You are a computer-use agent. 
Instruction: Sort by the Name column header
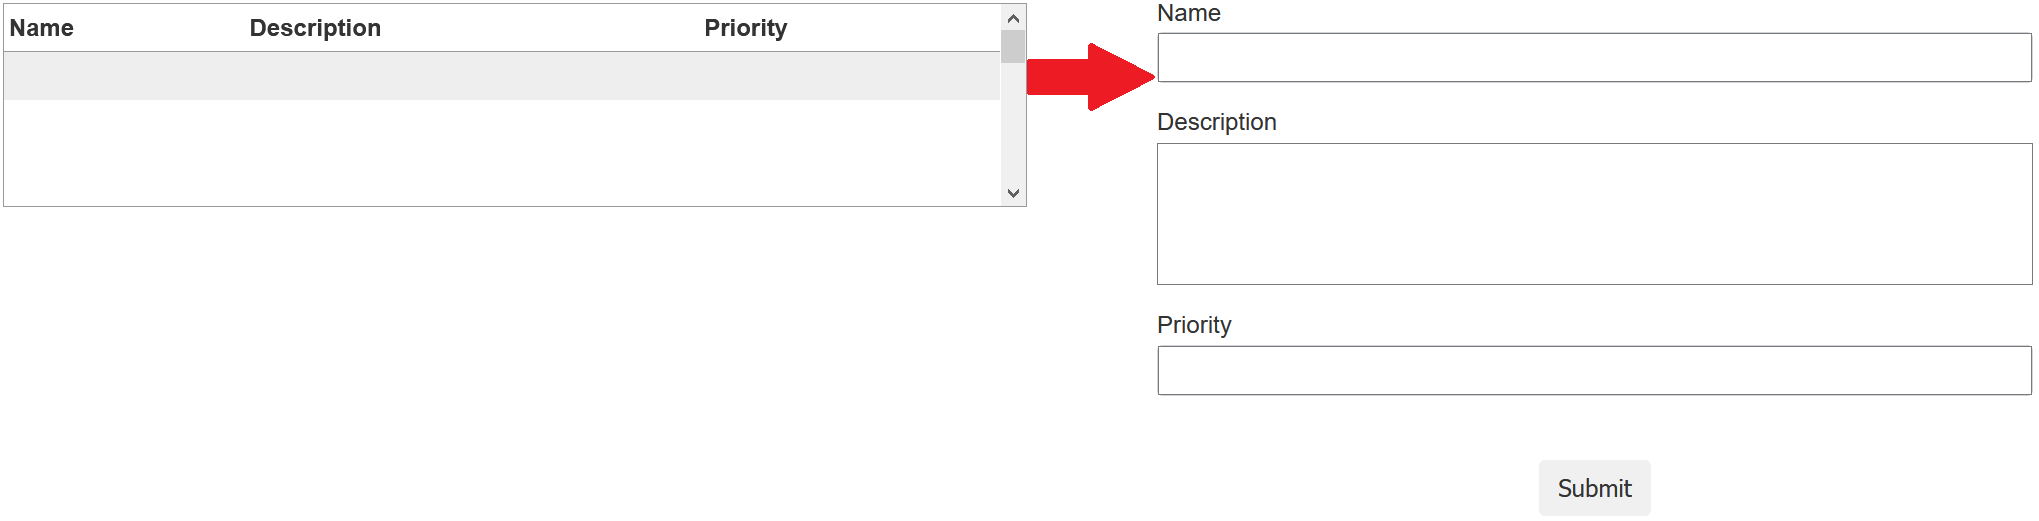pyautogui.click(x=42, y=28)
